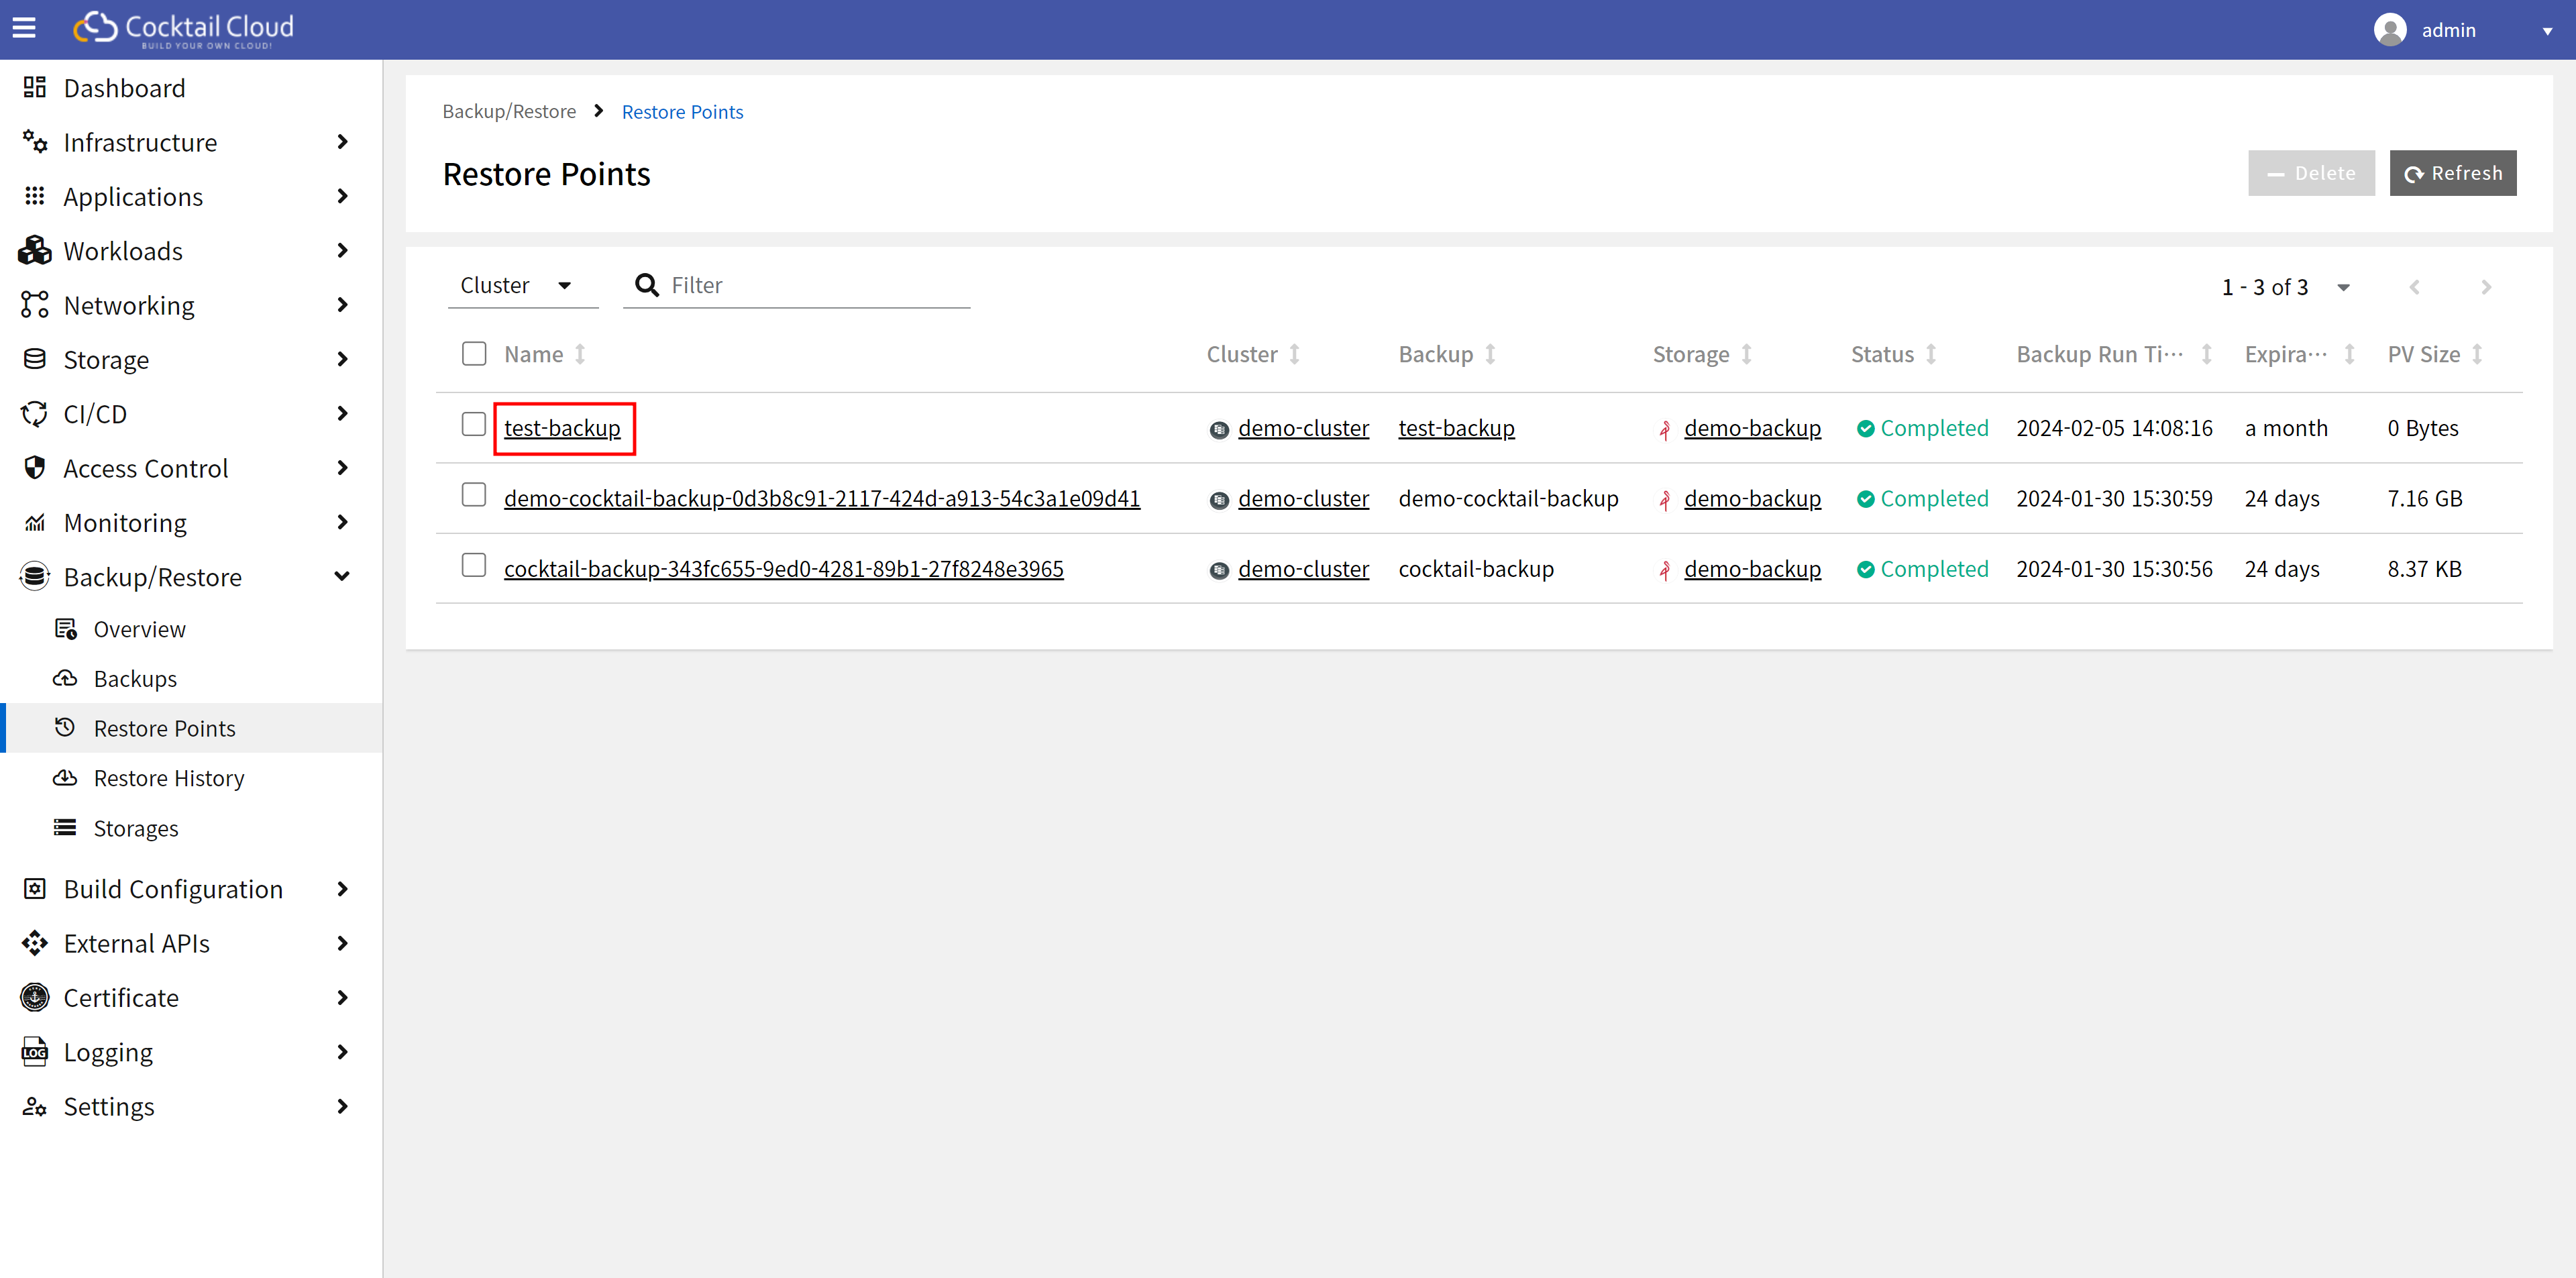Open the demo-cocktail-backup-0d3b8c91 restore point link

tap(821, 498)
